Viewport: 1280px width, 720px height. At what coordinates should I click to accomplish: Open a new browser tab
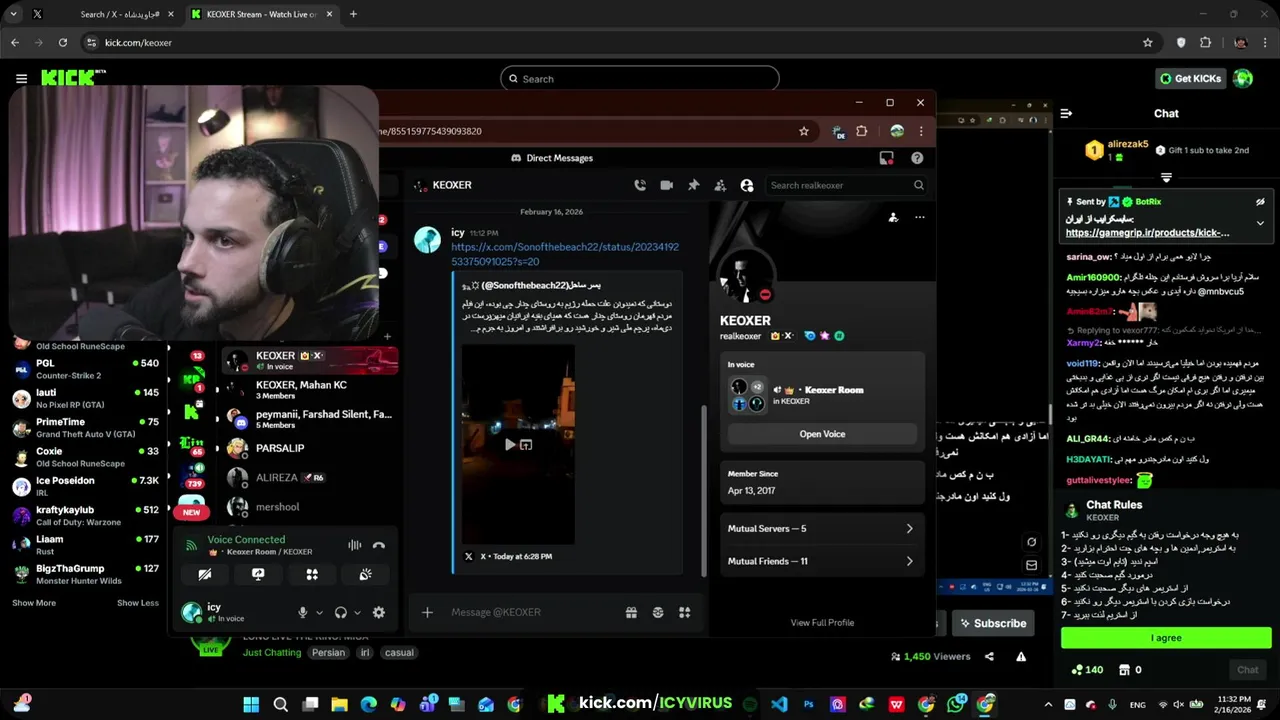click(353, 14)
